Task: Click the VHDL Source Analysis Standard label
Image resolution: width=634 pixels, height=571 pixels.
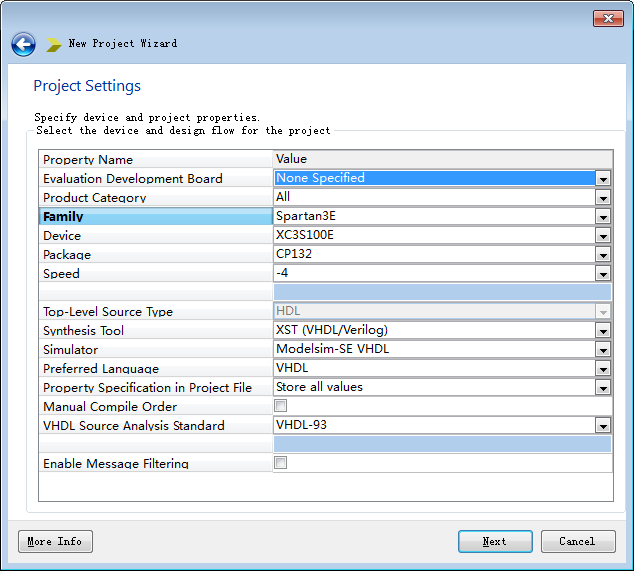Action: (x=133, y=426)
